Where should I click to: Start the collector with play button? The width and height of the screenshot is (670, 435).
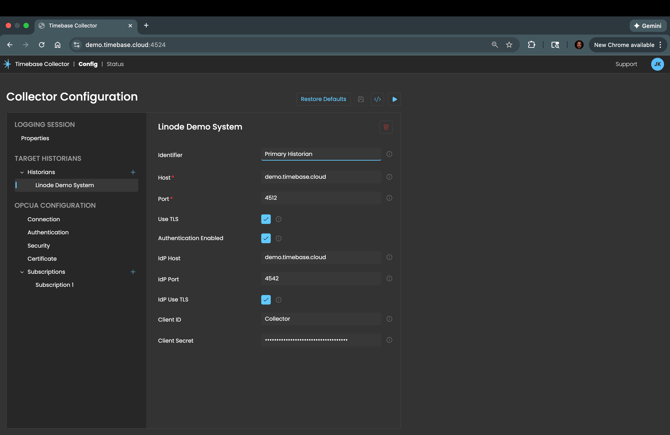coord(395,99)
